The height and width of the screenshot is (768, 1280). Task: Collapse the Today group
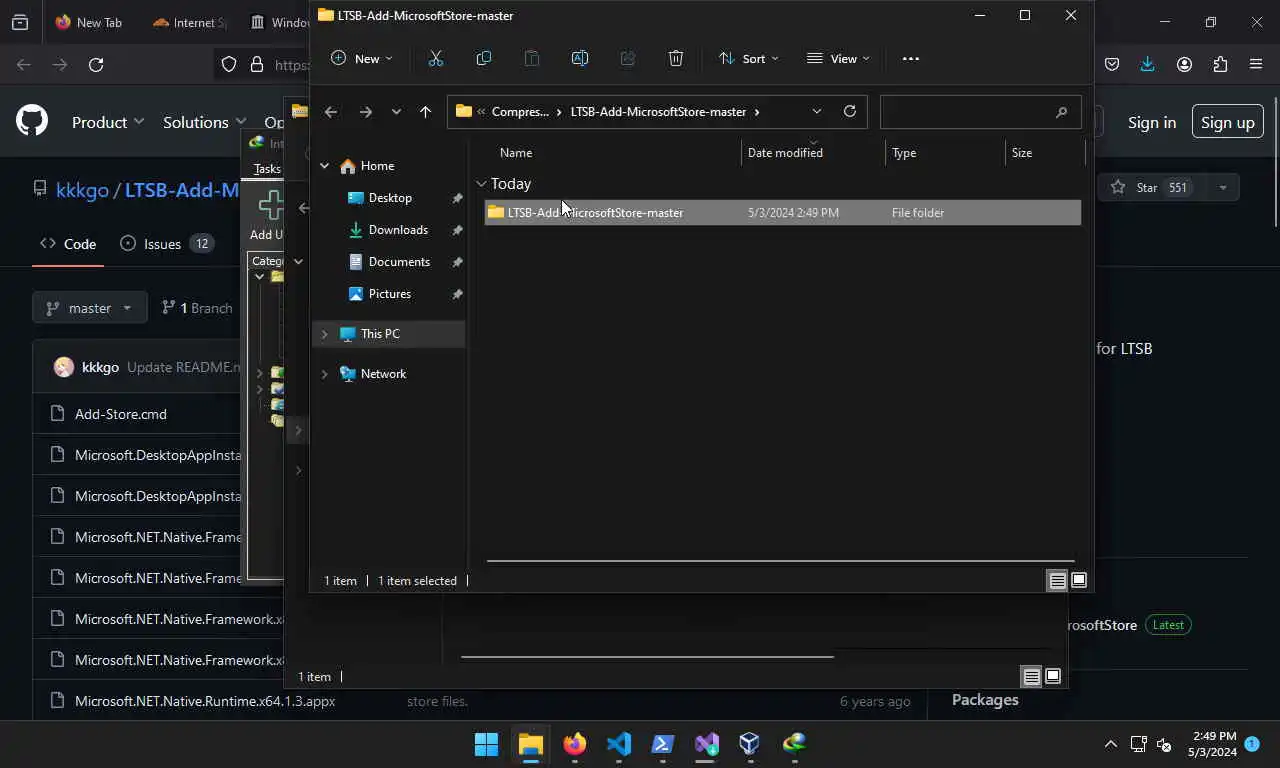pyautogui.click(x=481, y=184)
